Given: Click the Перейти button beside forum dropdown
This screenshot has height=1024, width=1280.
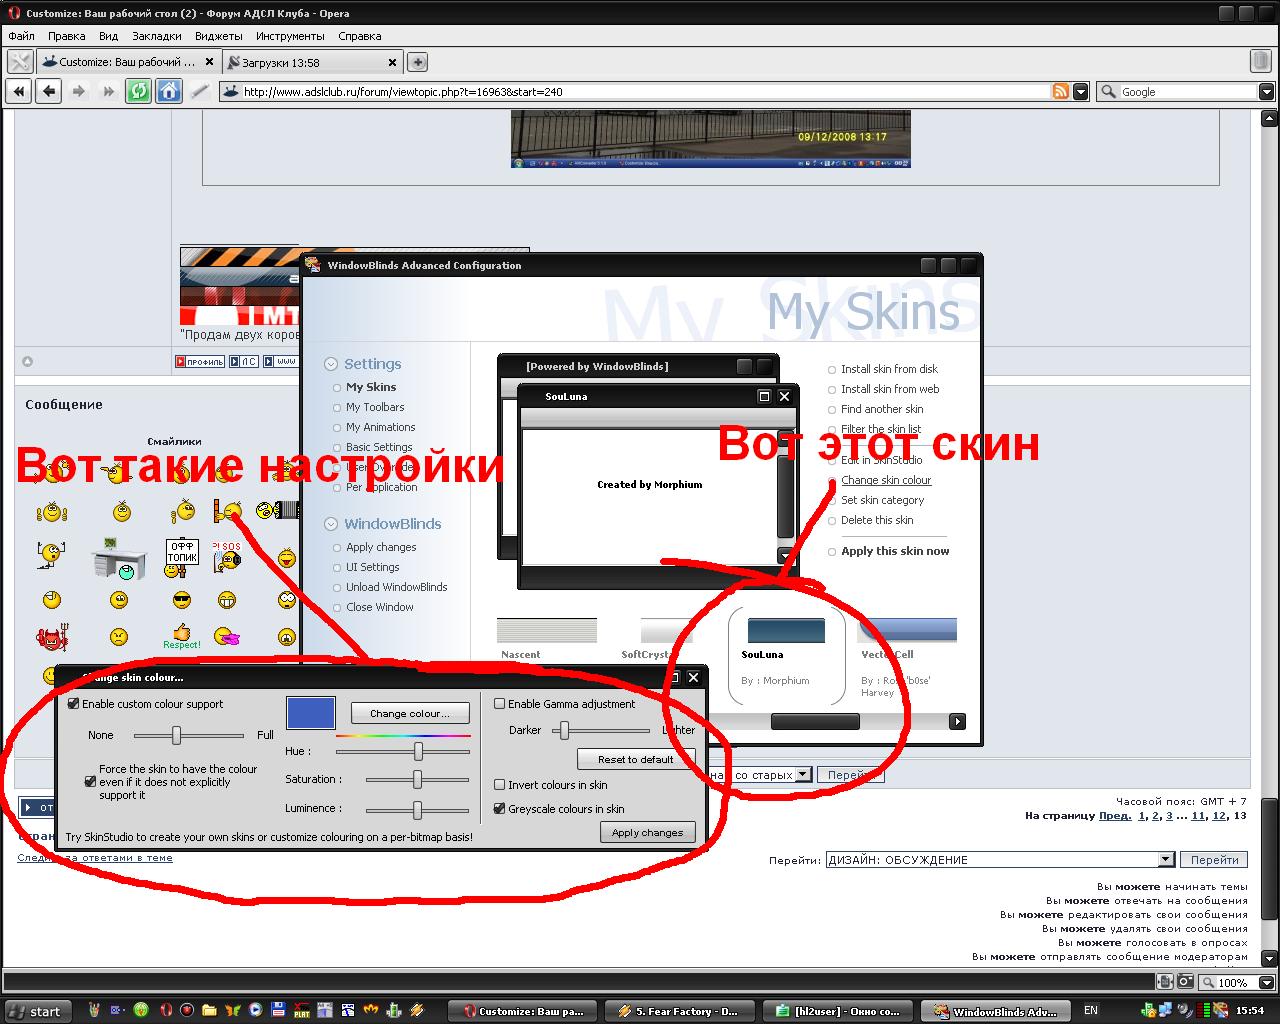Looking at the screenshot, I should [x=1215, y=860].
